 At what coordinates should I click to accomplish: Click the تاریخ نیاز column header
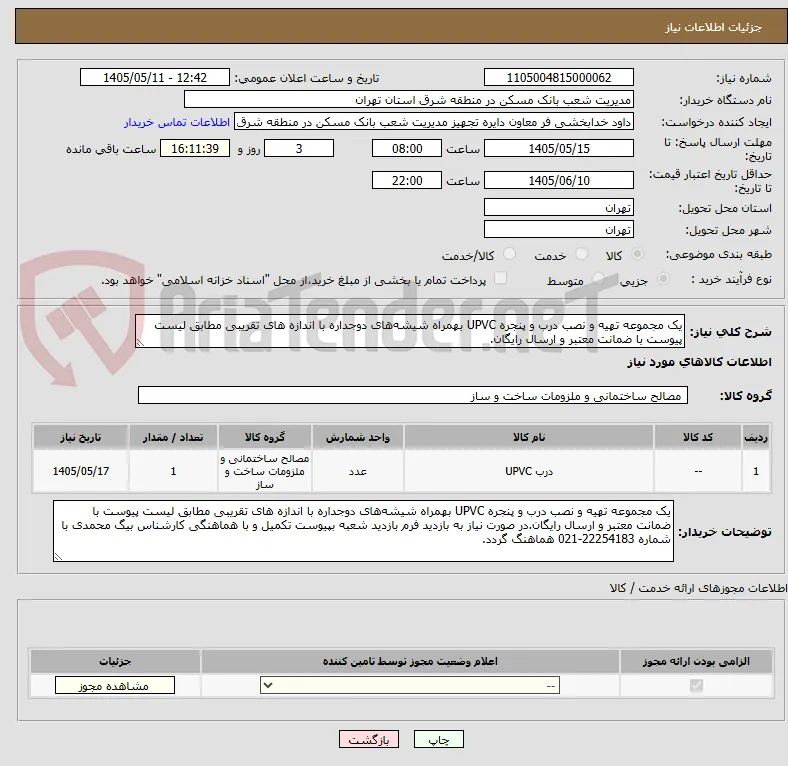[81, 437]
